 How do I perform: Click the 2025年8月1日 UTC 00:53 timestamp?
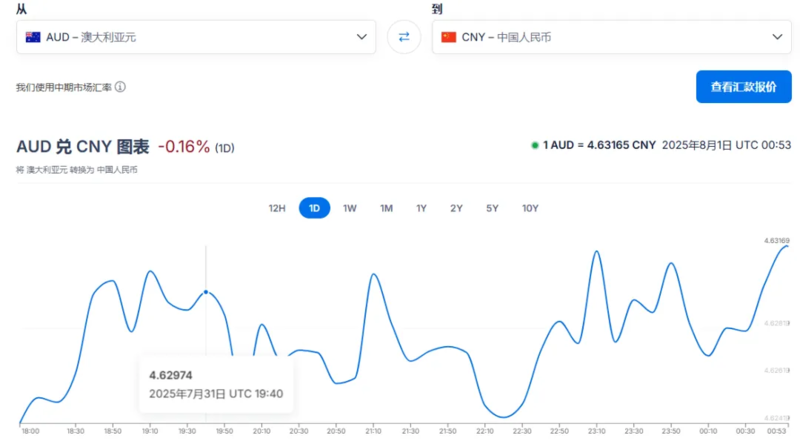point(727,145)
